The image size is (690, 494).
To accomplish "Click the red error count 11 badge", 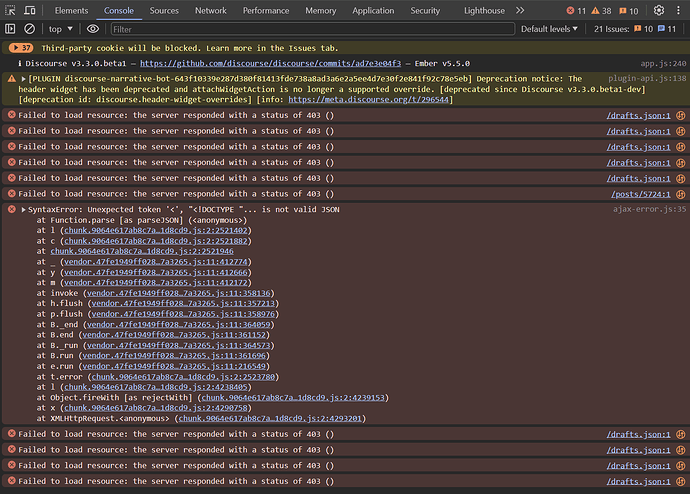I will coord(576,11).
